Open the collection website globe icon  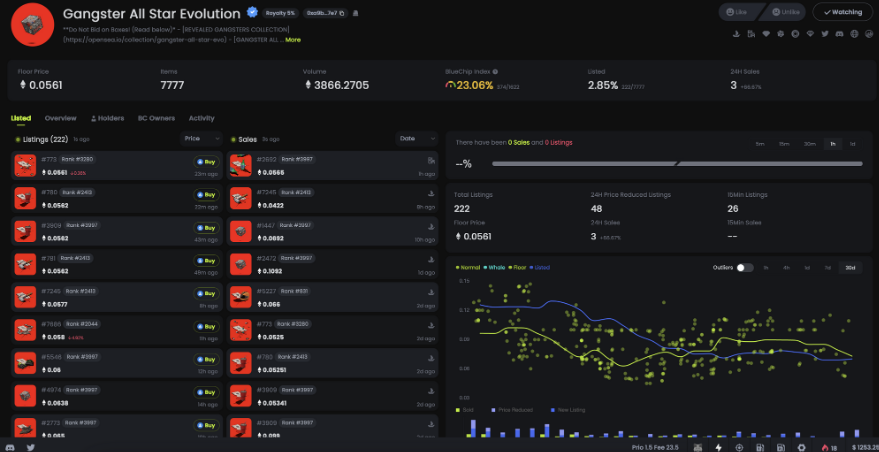point(854,34)
